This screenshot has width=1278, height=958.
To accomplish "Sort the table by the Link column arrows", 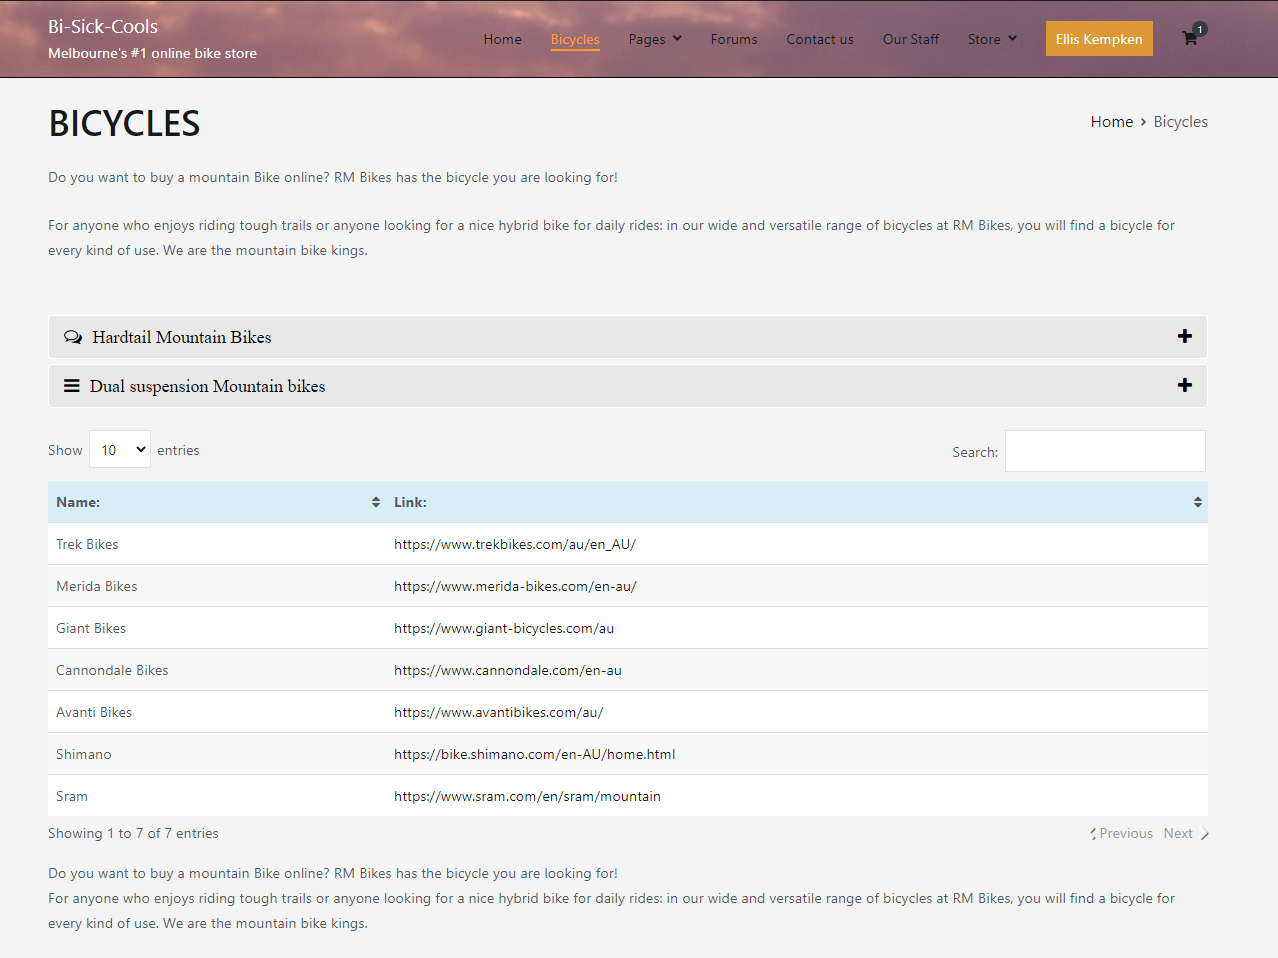I will click(x=1198, y=502).
